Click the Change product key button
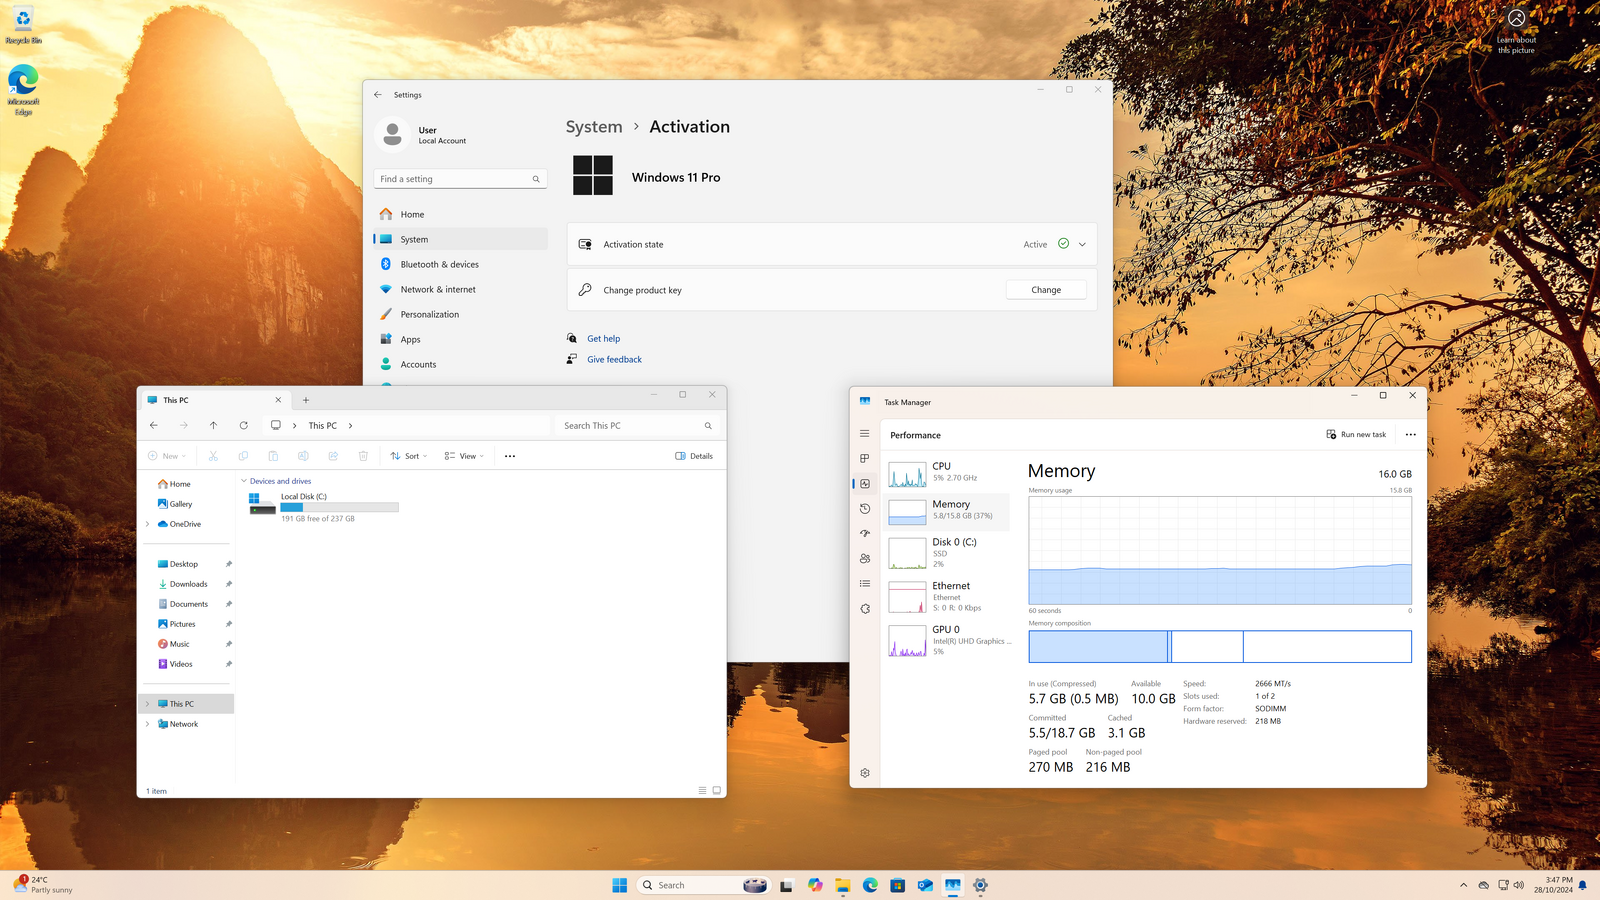1600x900 pixels. (x=1046, y=290)
